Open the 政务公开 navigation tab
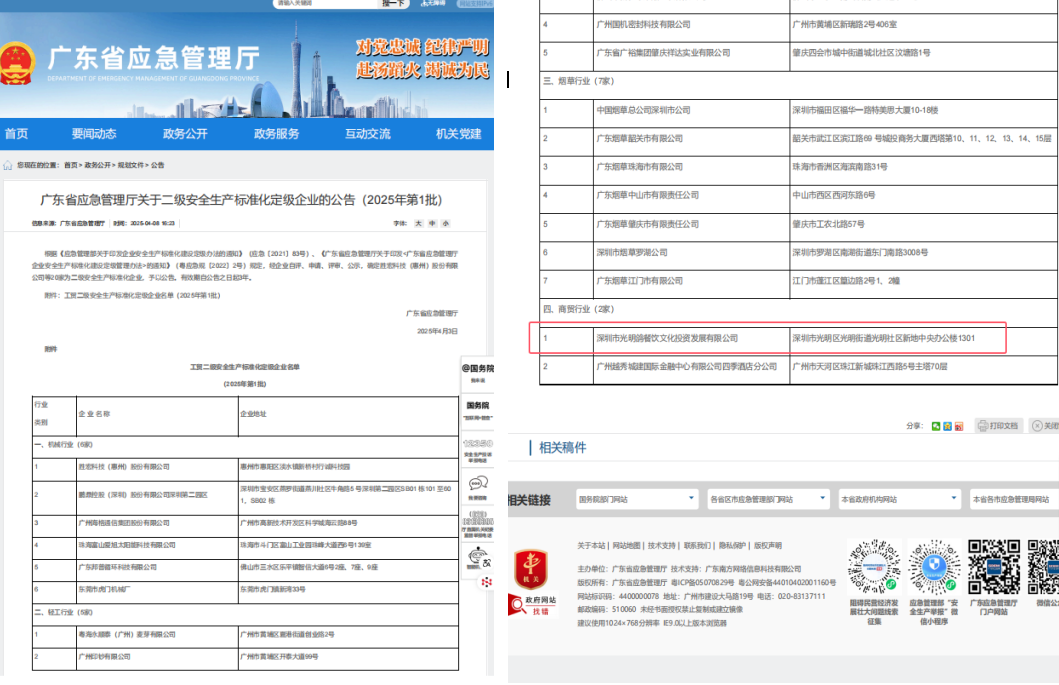 pyautogui.click(x=185, y=134)
